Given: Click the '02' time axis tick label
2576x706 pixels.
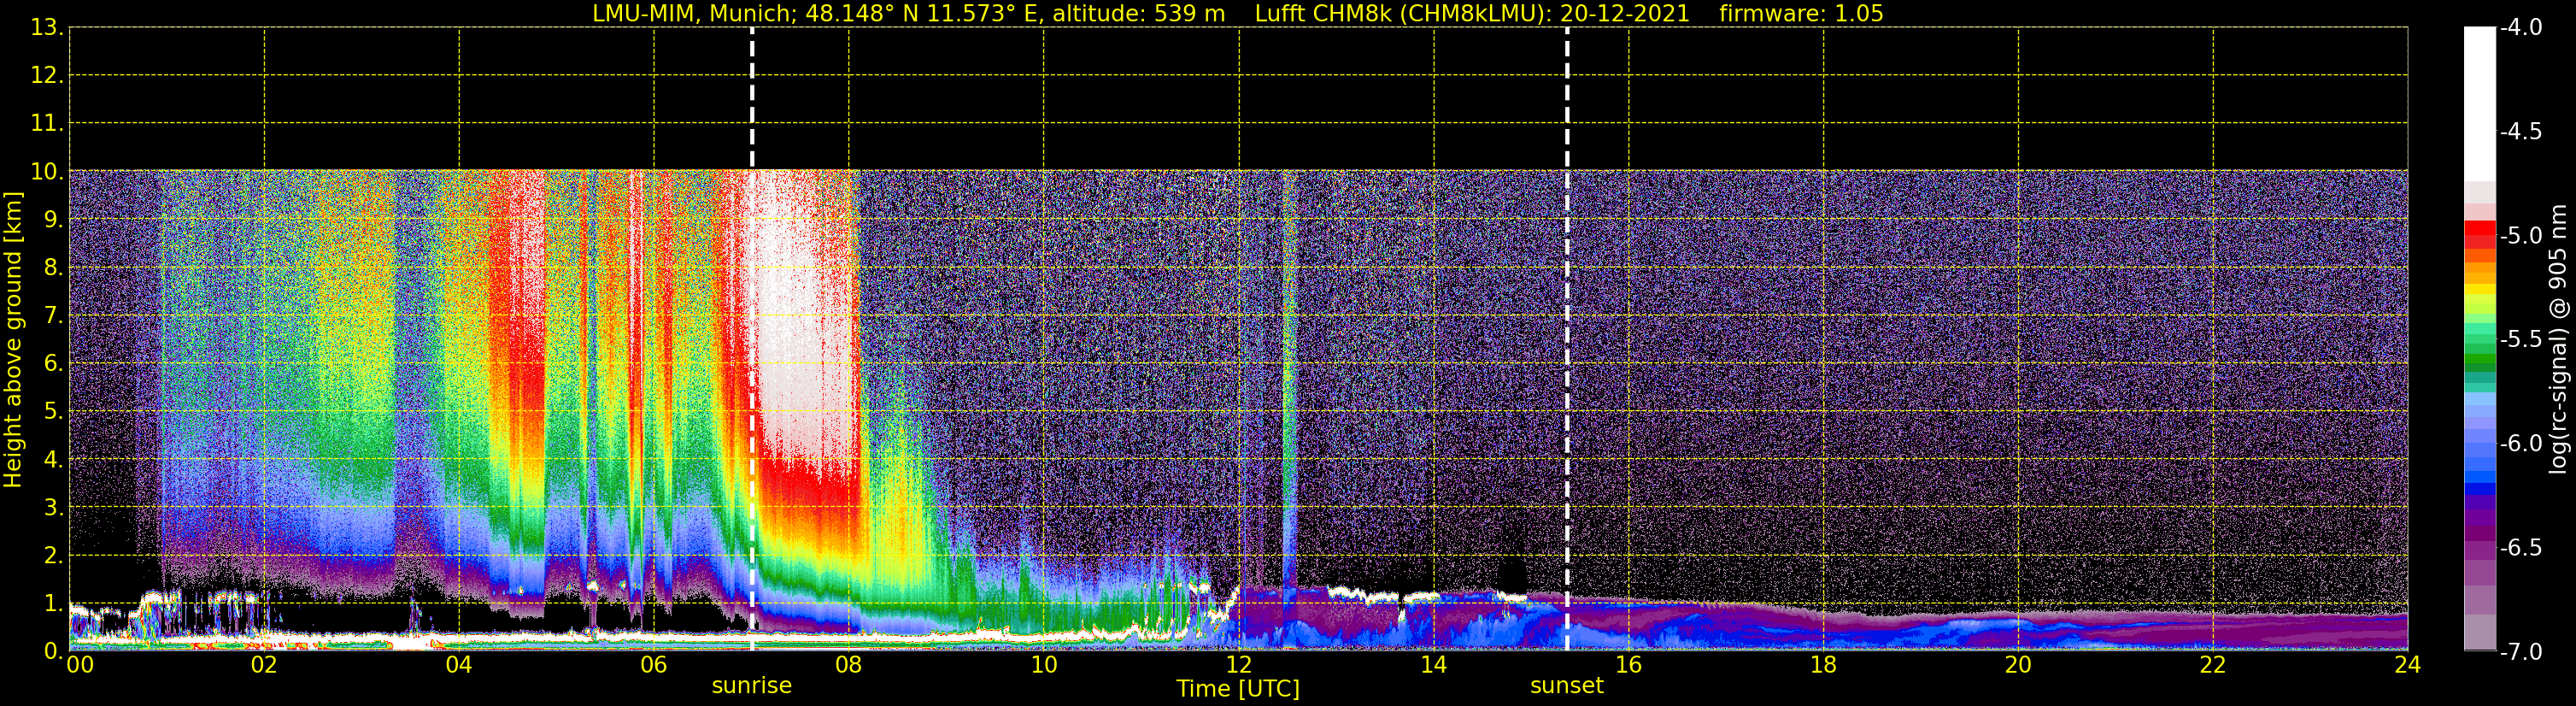Looking at the screenshot, I should click(264, 665).
